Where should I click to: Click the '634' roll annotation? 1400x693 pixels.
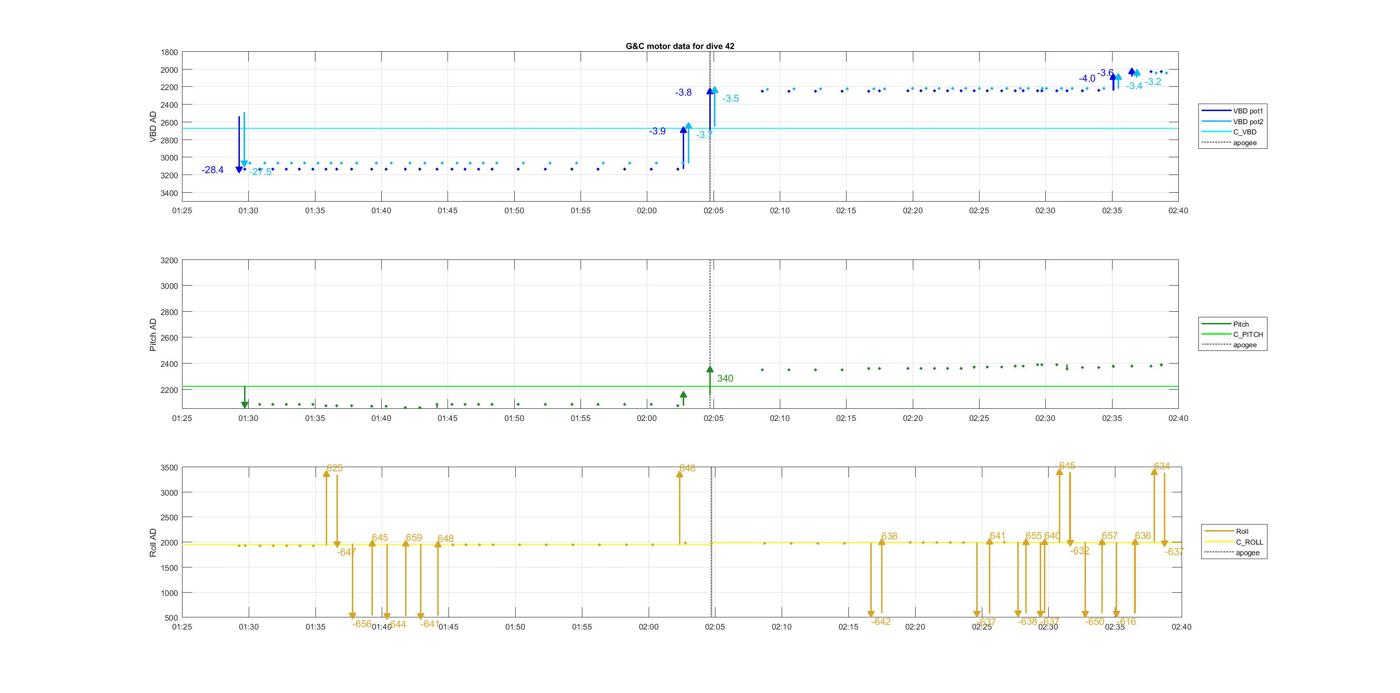coord(1162,466)
